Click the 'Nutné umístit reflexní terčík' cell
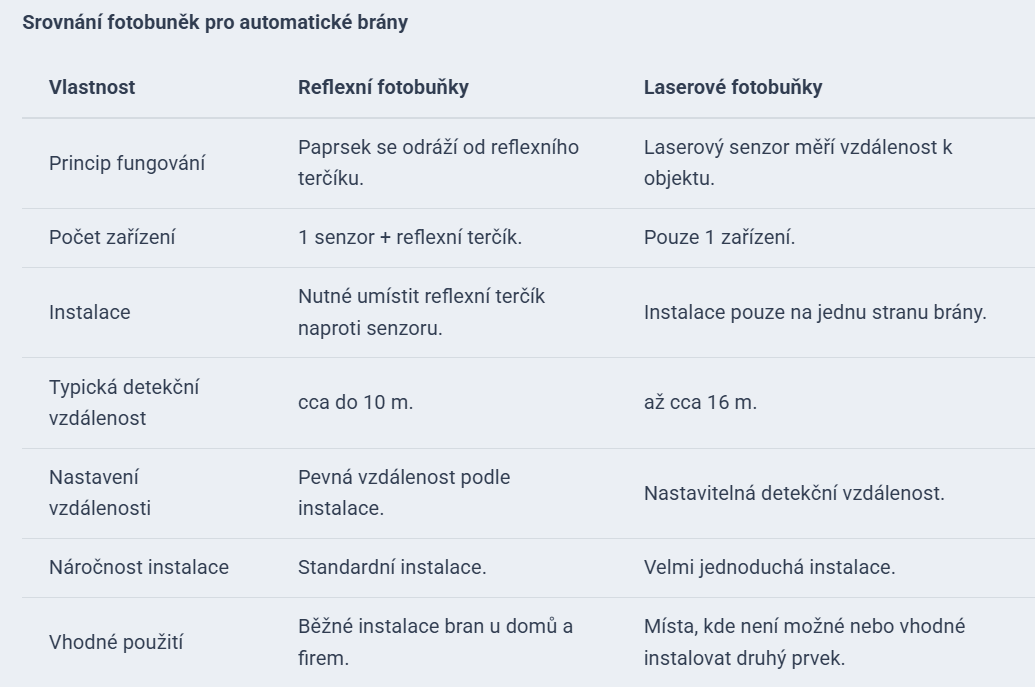 (x=421, y=312)
